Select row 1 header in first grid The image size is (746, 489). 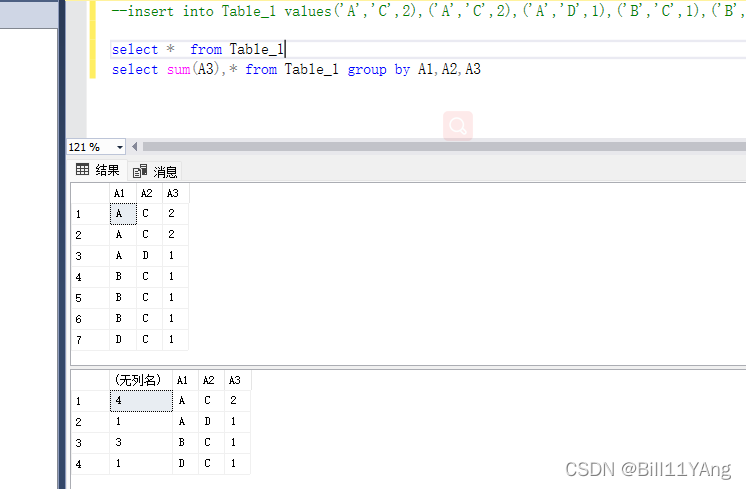click(90, 214)
